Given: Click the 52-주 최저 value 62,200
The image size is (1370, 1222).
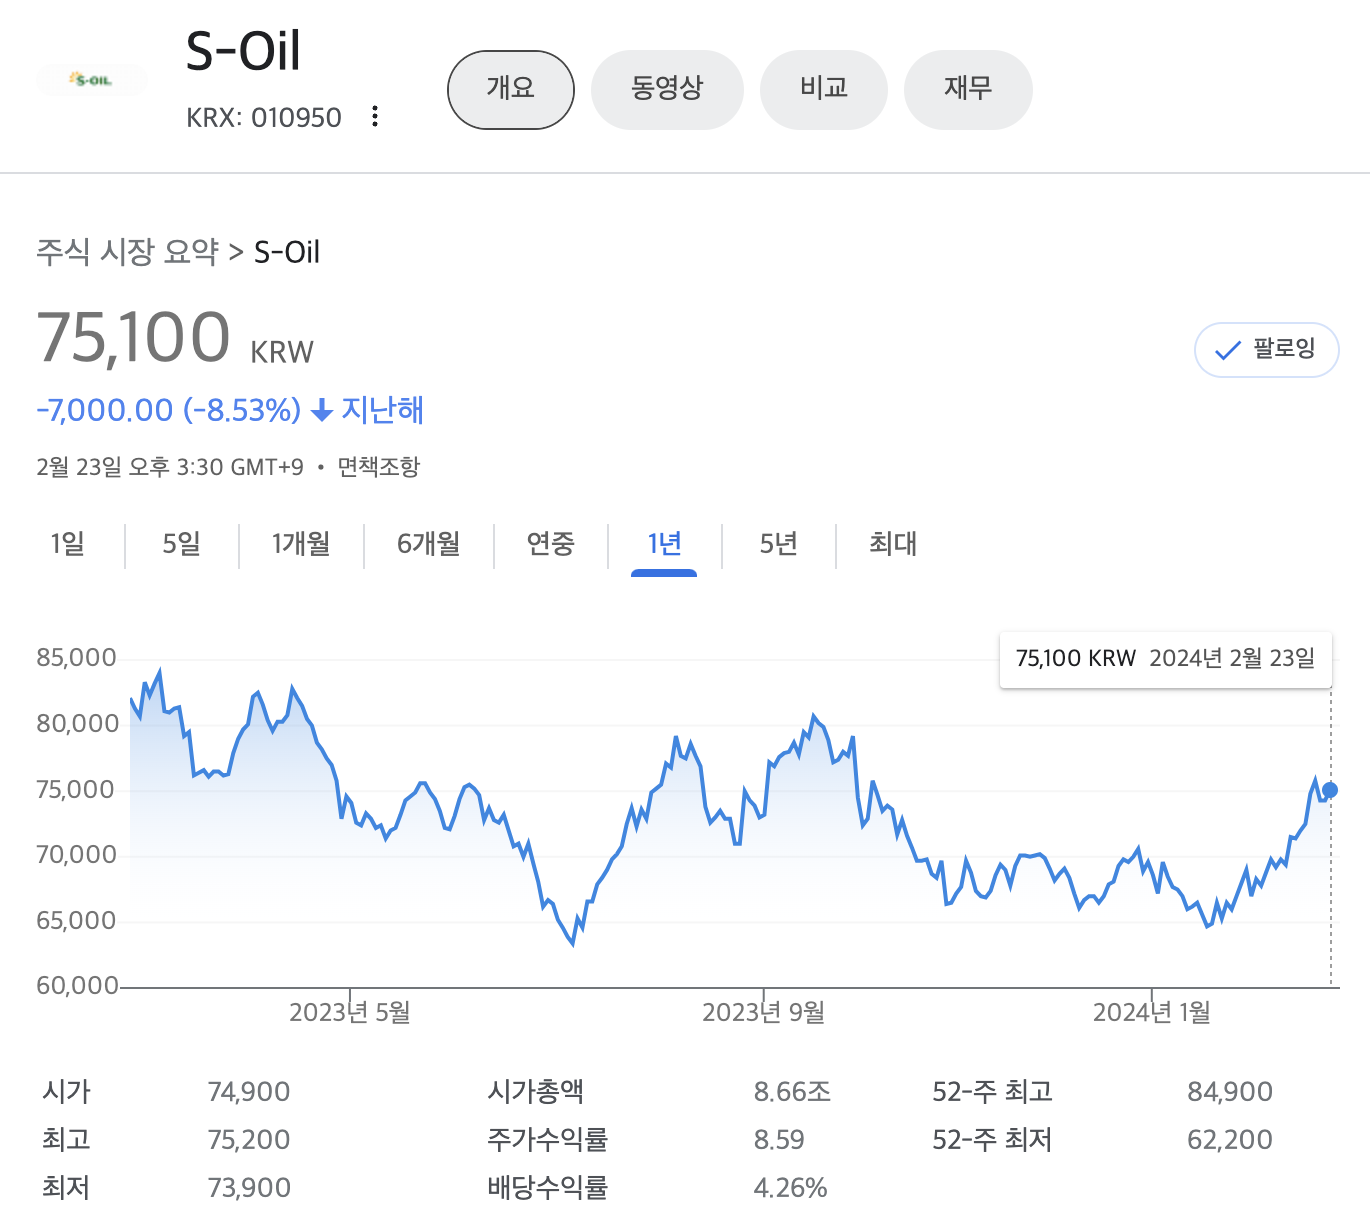Looking at the screenshot, I should (1230, 1140).
